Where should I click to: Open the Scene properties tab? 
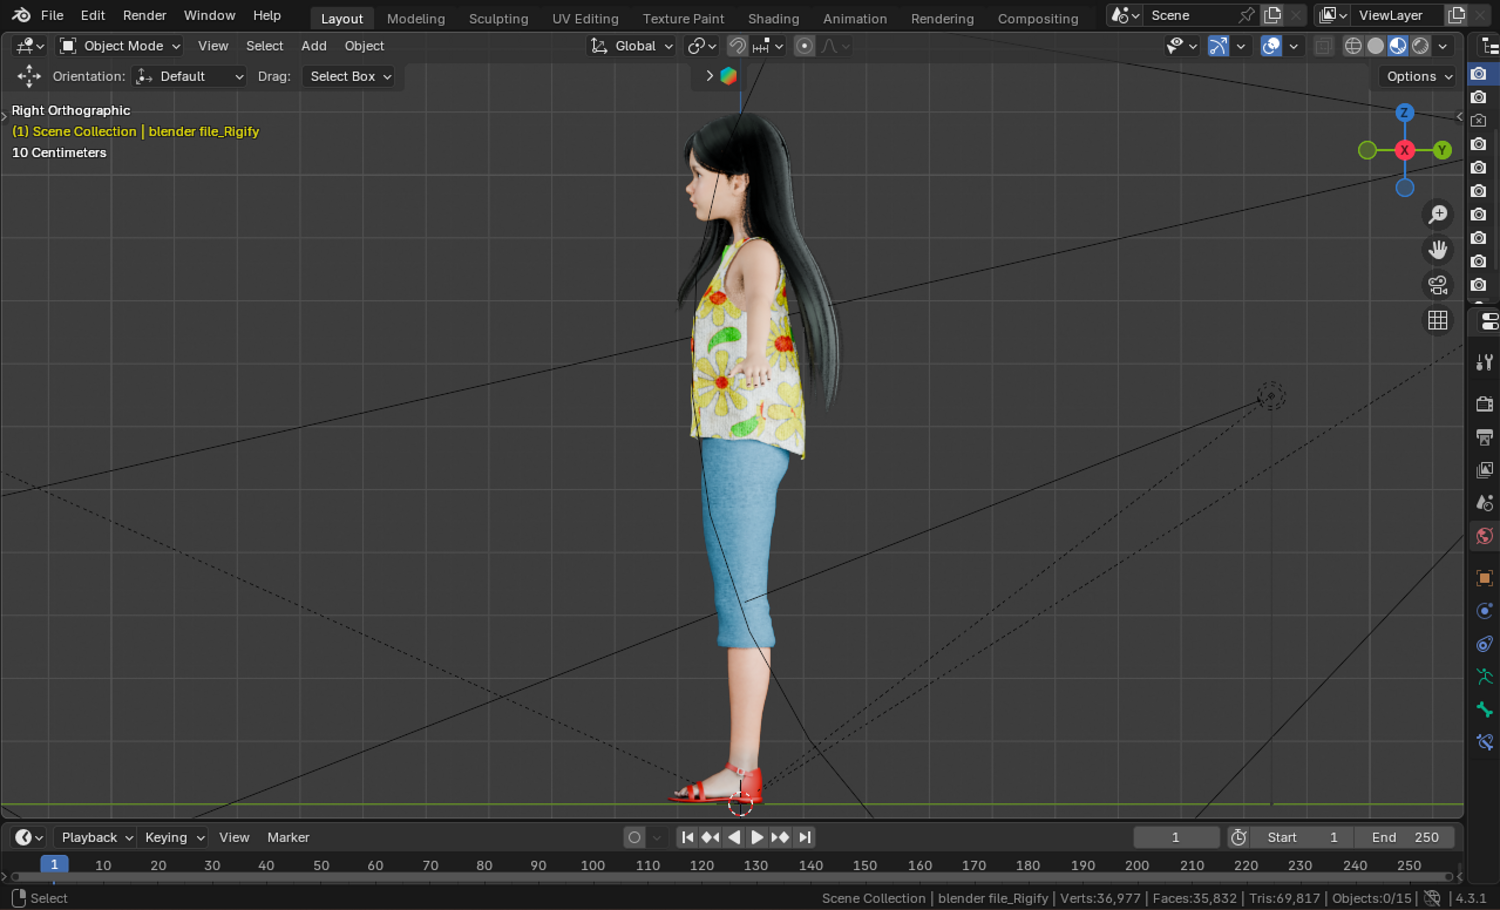1485,503
